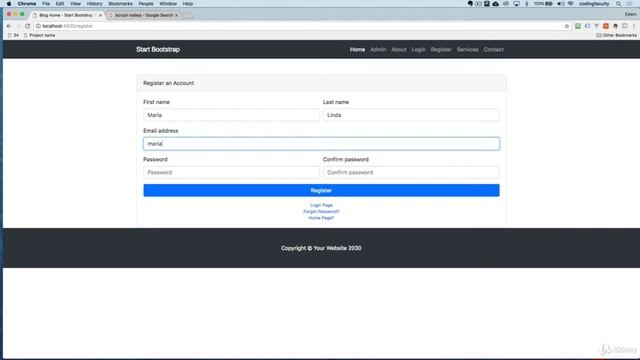Open Admin in the navbar

(x=378, y=49)
